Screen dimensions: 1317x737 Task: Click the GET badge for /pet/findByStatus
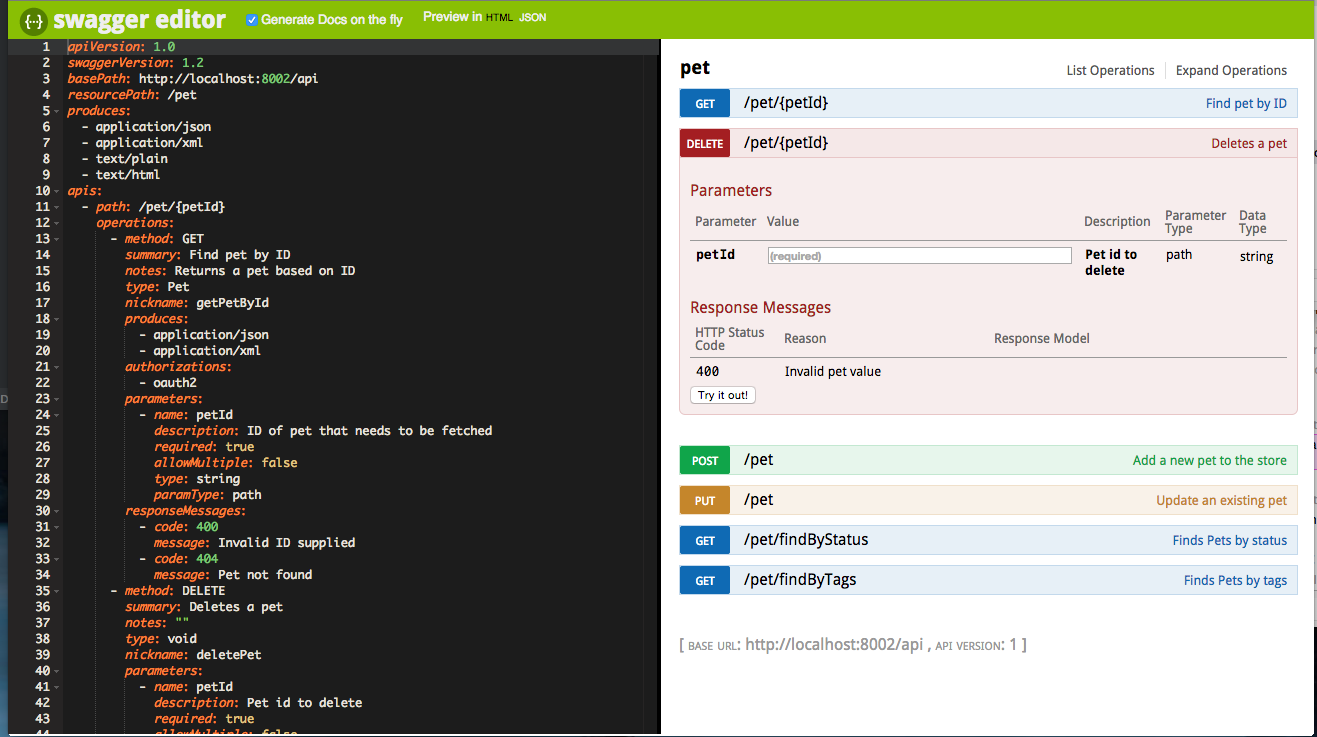pos(705,540)
